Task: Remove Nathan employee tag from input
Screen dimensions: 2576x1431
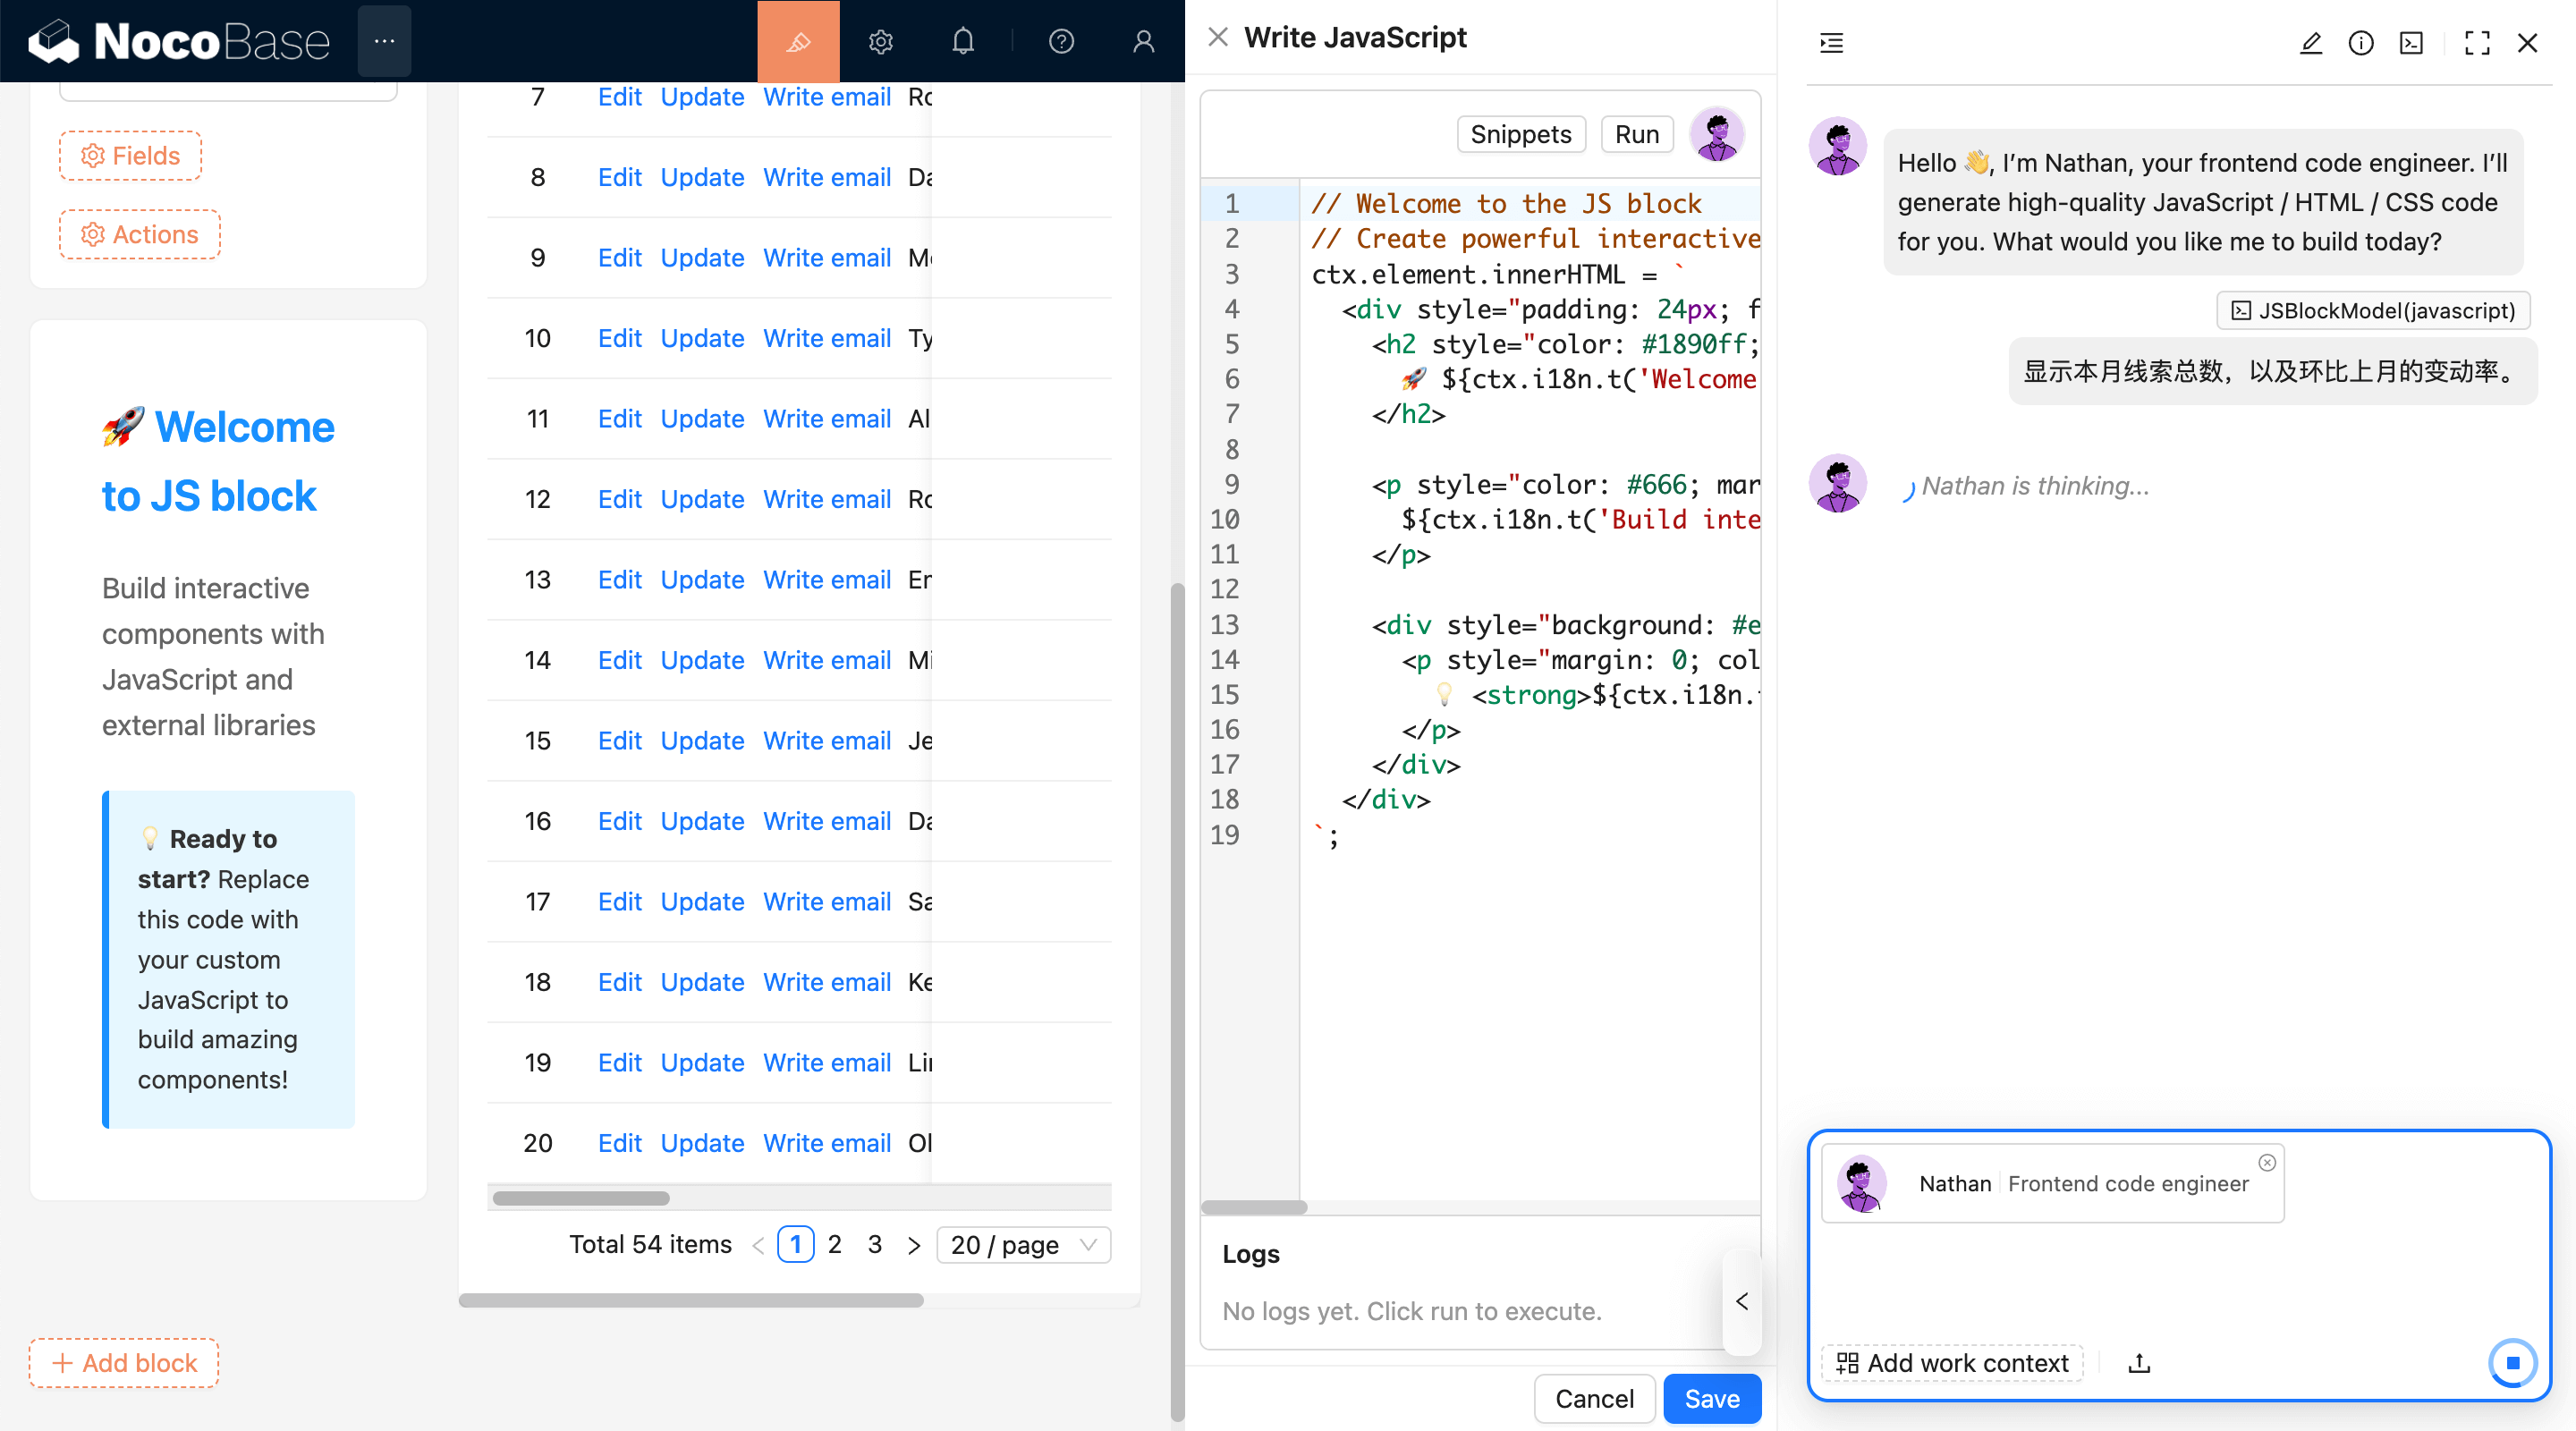Action: coord(2266,1162)
